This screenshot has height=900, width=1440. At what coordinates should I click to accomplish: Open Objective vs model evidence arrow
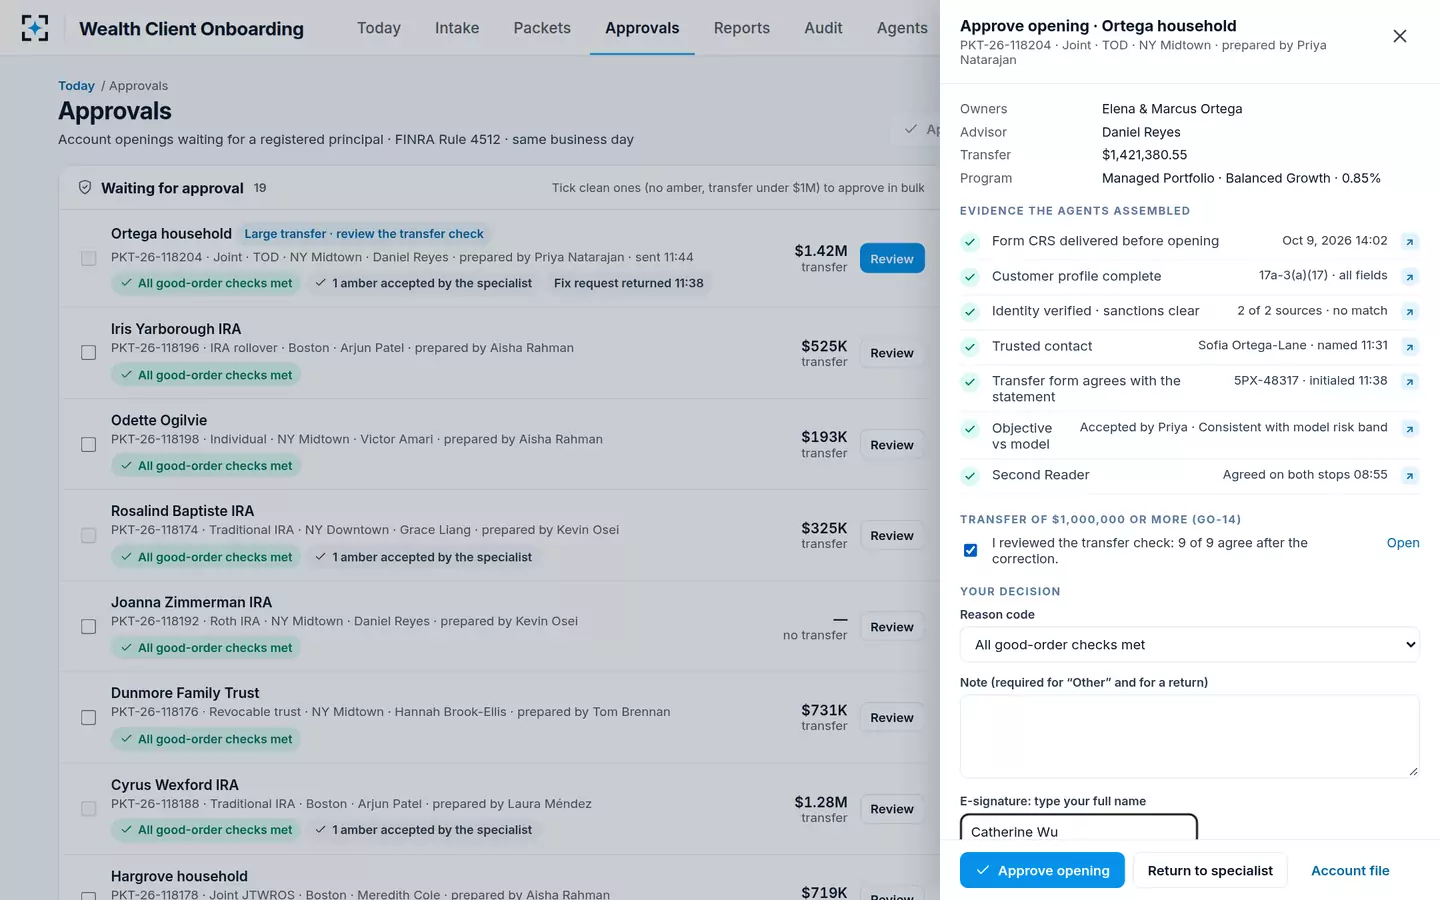(x=1410, y=428)
